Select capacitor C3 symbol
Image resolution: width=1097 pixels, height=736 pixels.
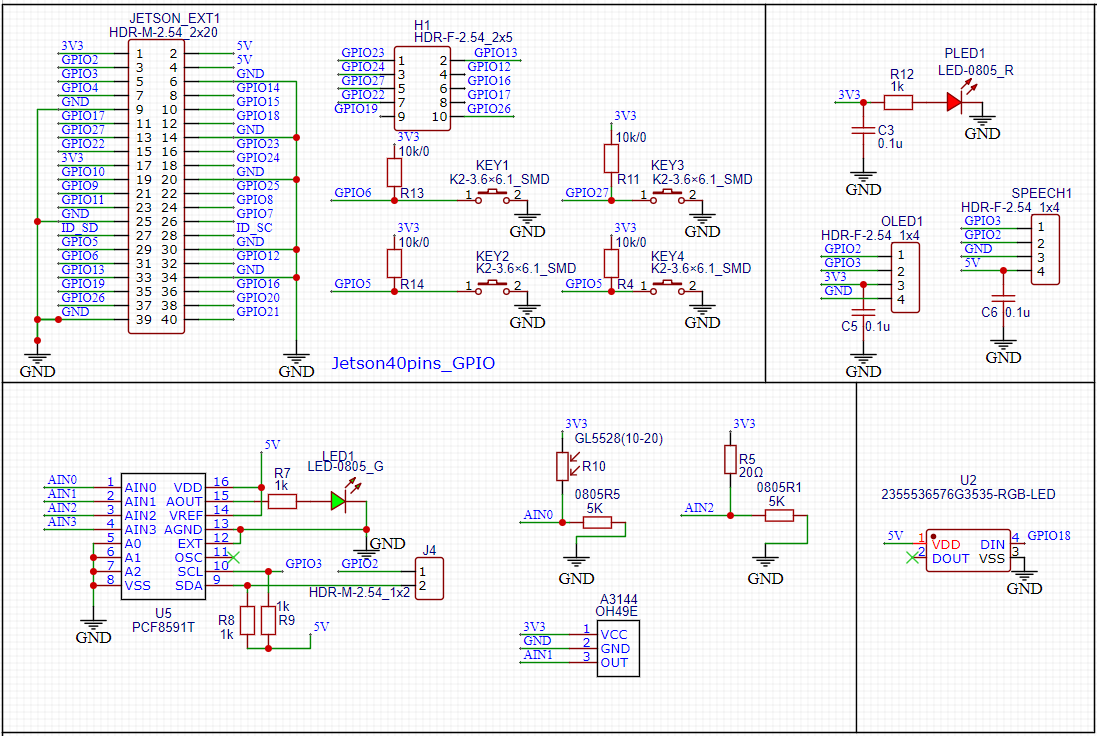863,131
